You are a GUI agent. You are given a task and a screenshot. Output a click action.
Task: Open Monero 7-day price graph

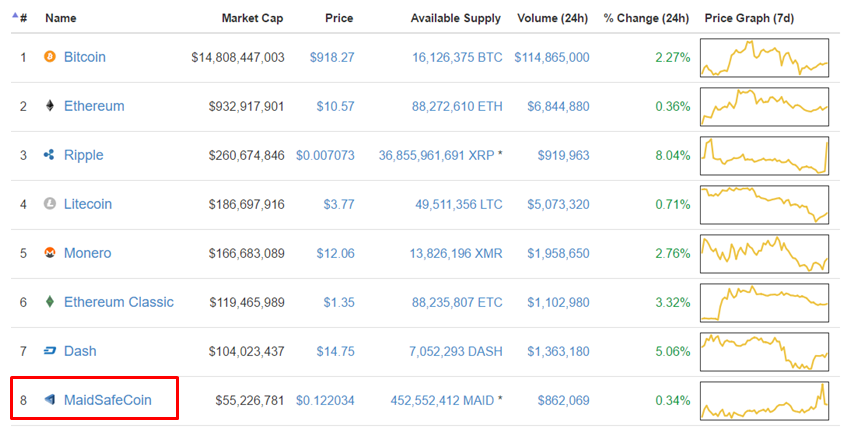coord(764,254)
